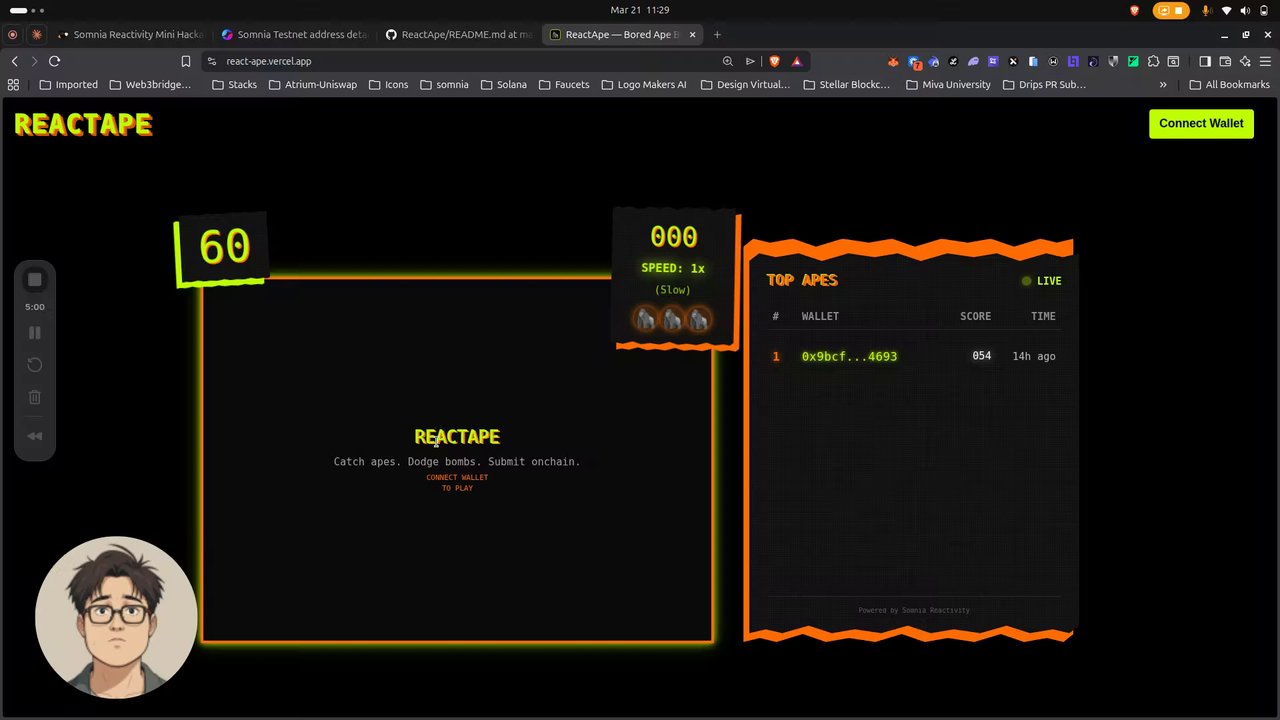The height and width of the screenshot is (720, 1280).
Task: Open the All Bookmarks folder
Action: click(1228, 85)
